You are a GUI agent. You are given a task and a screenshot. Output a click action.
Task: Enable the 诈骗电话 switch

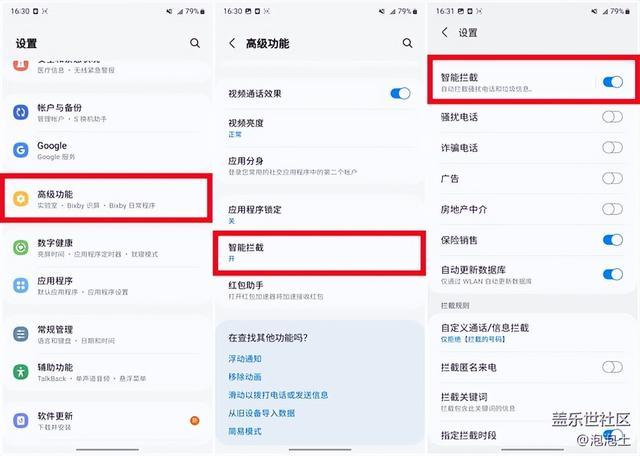click(613, 147)
